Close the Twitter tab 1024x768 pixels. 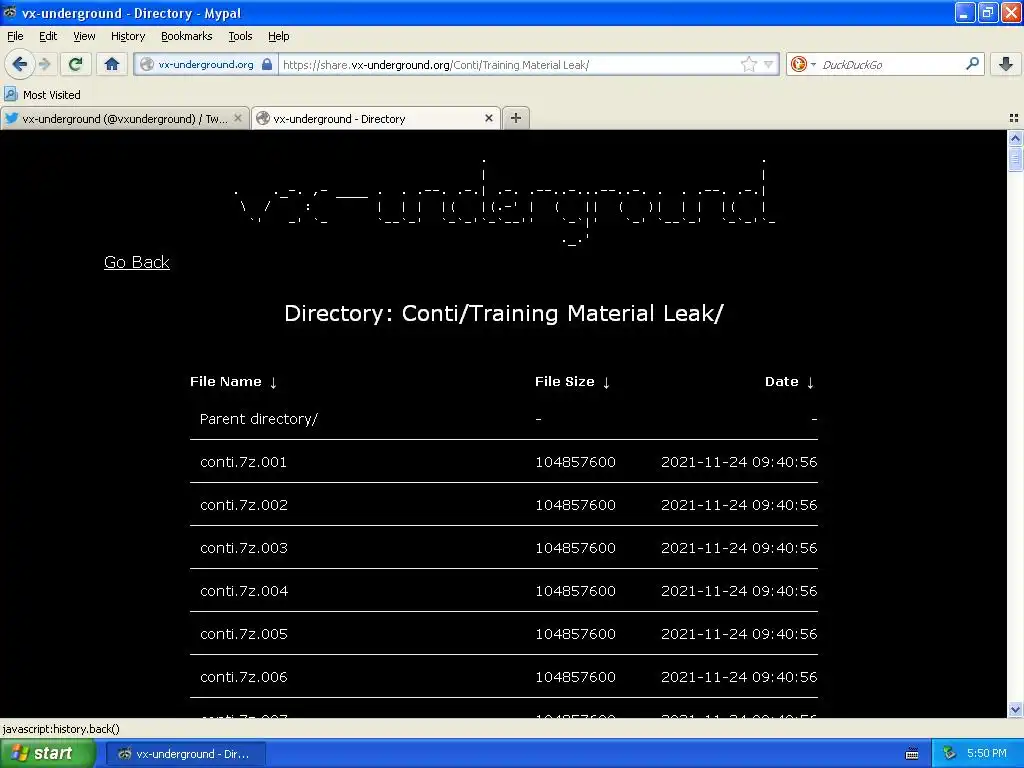click(238, 118)
